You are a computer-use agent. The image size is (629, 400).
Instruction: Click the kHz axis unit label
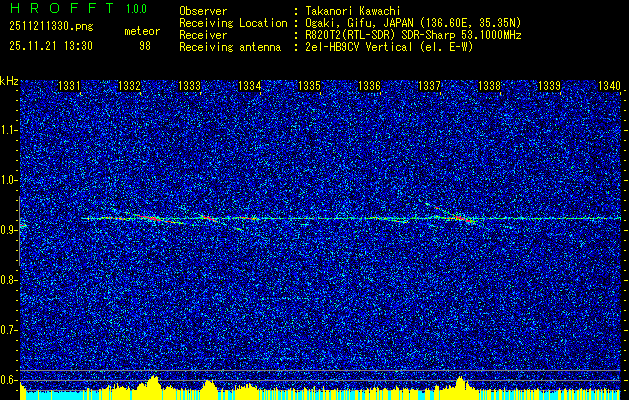coord(9,81)
